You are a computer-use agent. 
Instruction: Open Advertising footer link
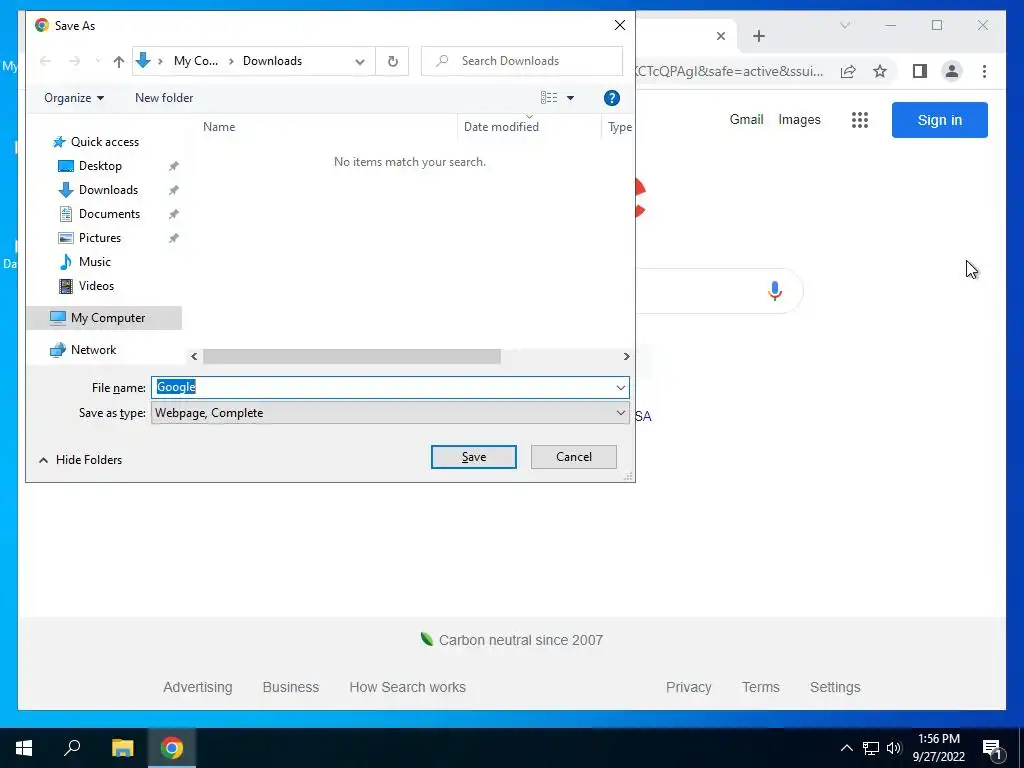click(197, 687)
